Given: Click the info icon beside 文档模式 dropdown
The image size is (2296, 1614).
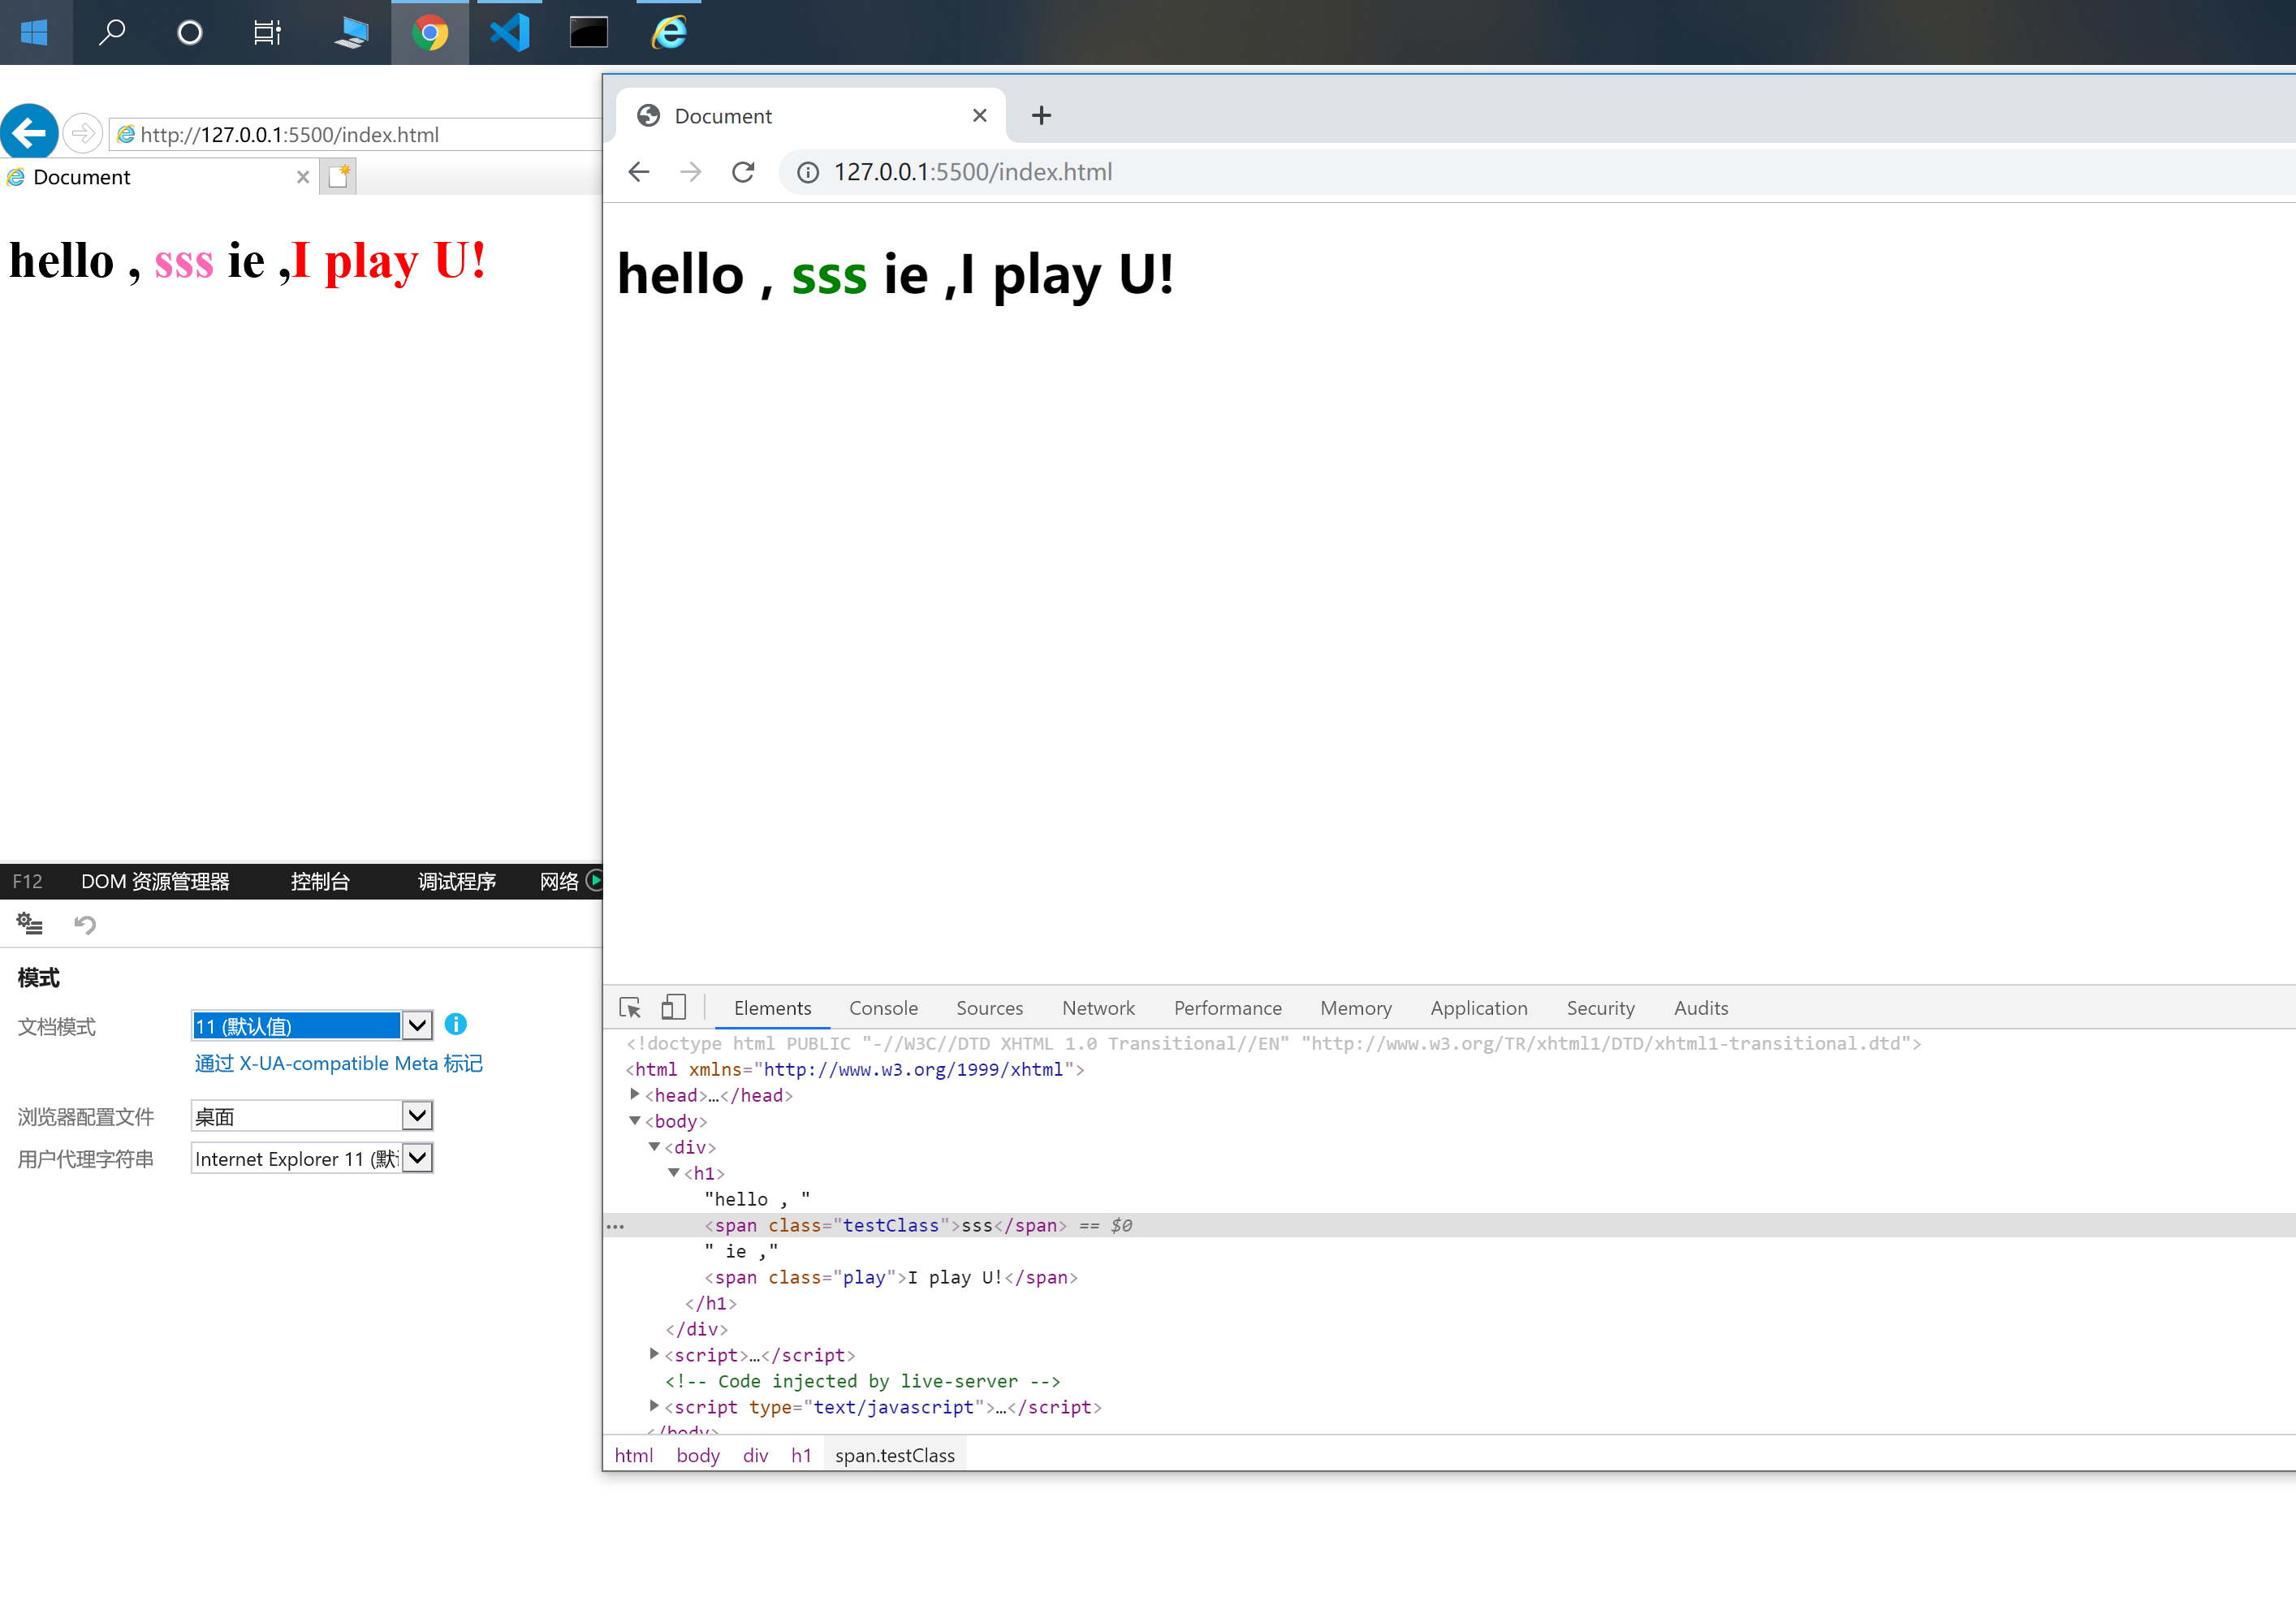Looking at the screenshot, I should pyautogui.click(x=456, y=1025).
